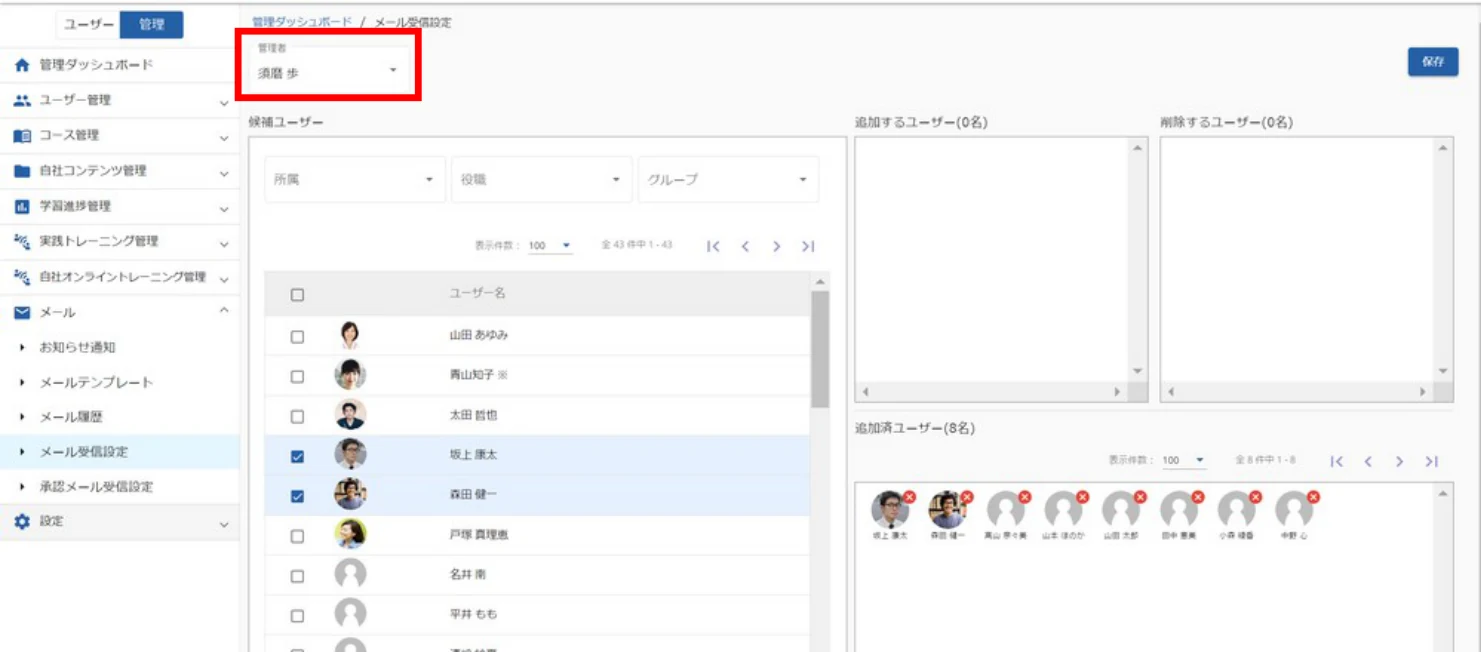
Task: Go to last page of candidate users
Action: 808,247
